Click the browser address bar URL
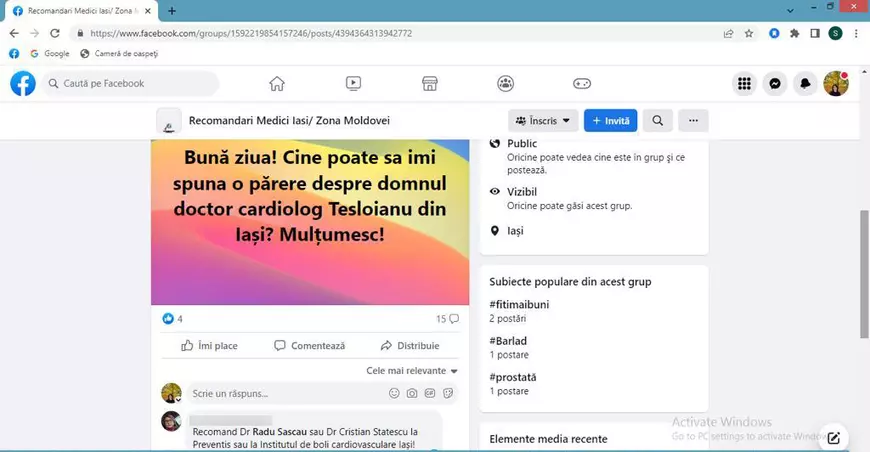The image size is (870, 452). pos(251,33)
